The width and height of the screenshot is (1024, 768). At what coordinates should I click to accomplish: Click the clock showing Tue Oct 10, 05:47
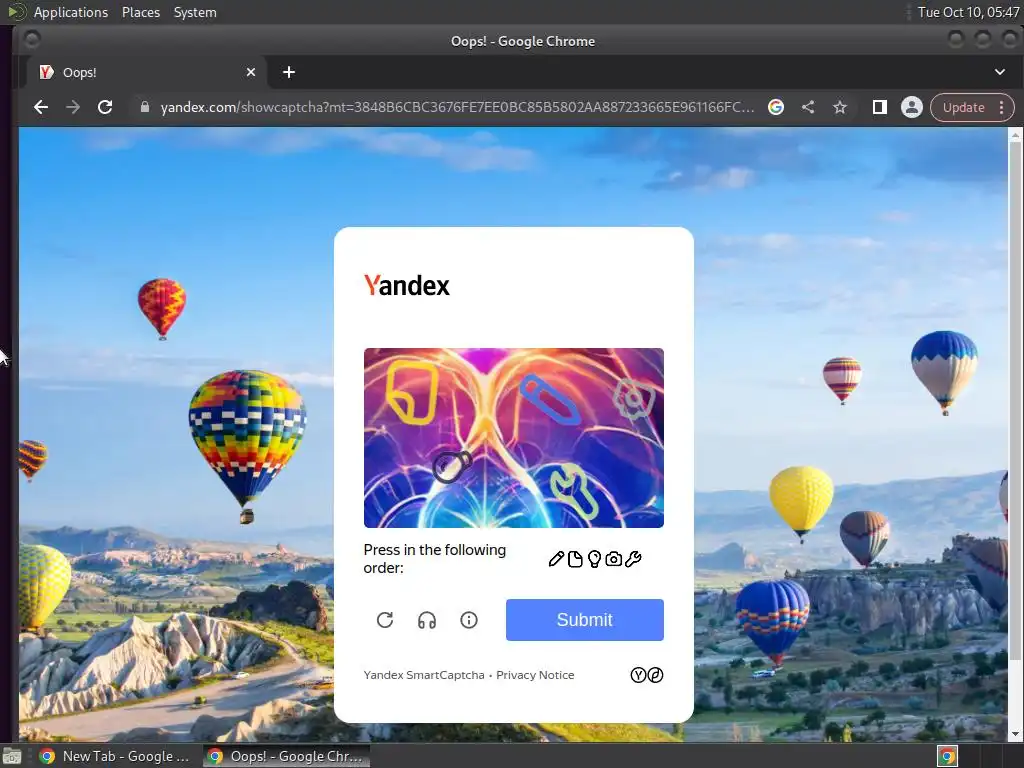[968, 12]
